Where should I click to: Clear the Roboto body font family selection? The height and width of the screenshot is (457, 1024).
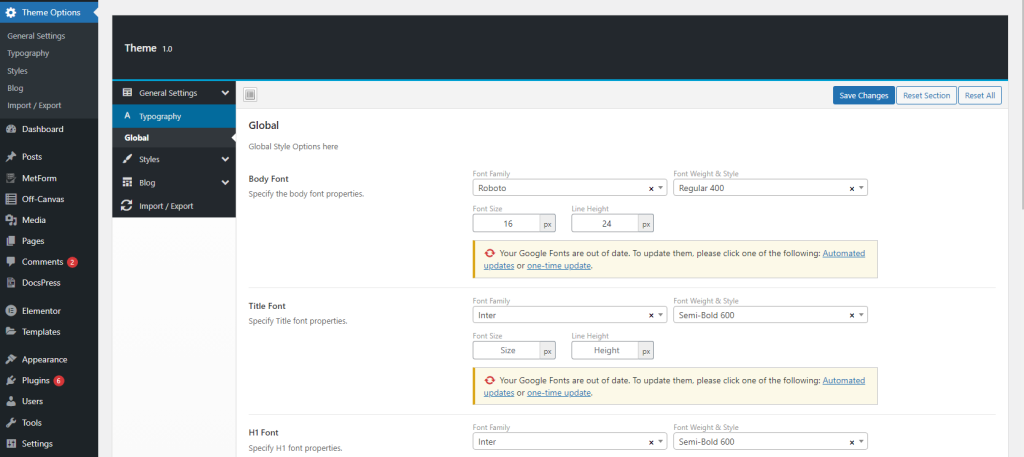[x=651, y=188]
